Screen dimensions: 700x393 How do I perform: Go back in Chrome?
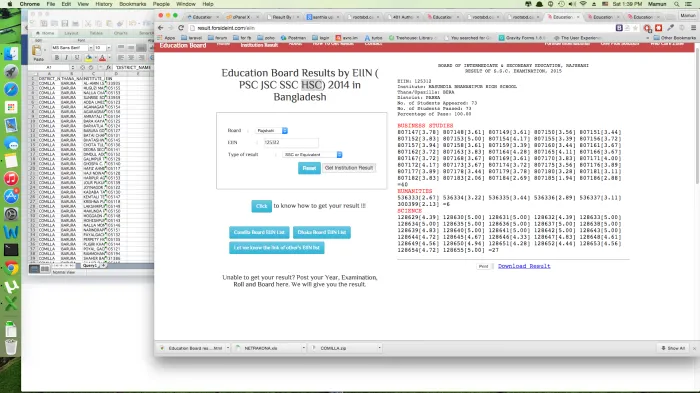pyautogui.click(x=161, y=28)
